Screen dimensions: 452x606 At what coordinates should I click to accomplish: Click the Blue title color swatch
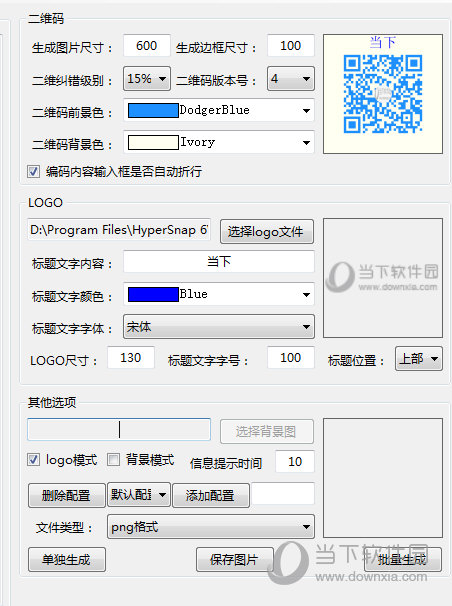point(153,294)
